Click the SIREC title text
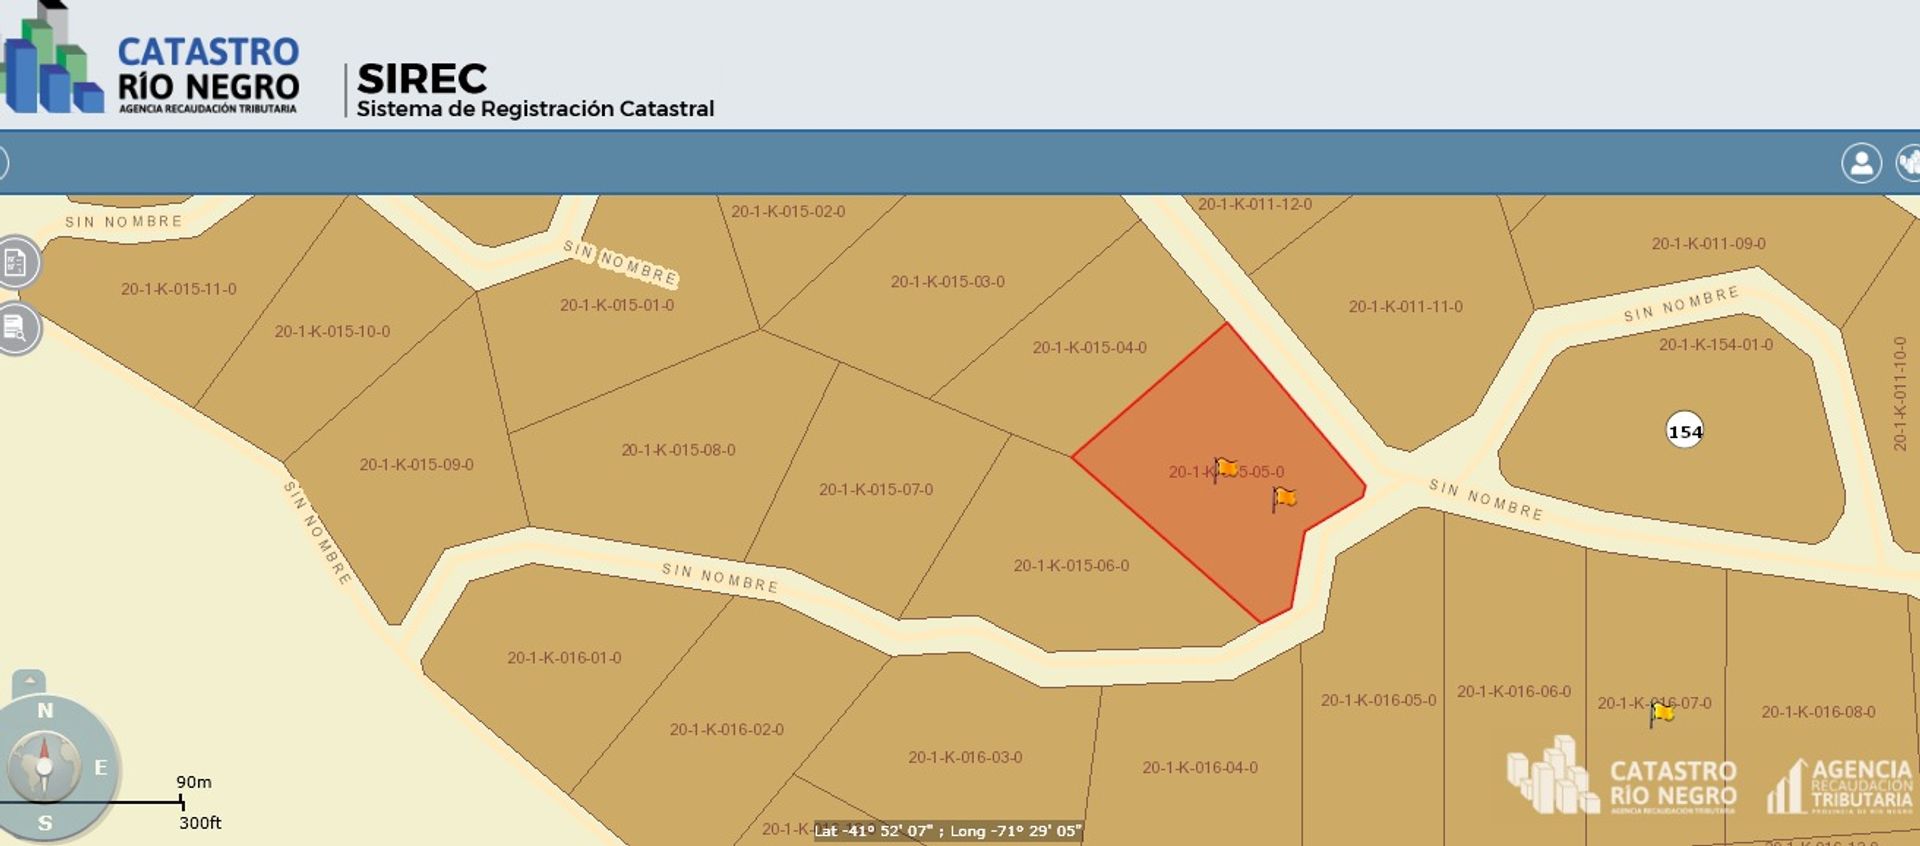Screen dimensions: 1920x846 [422, 78]
